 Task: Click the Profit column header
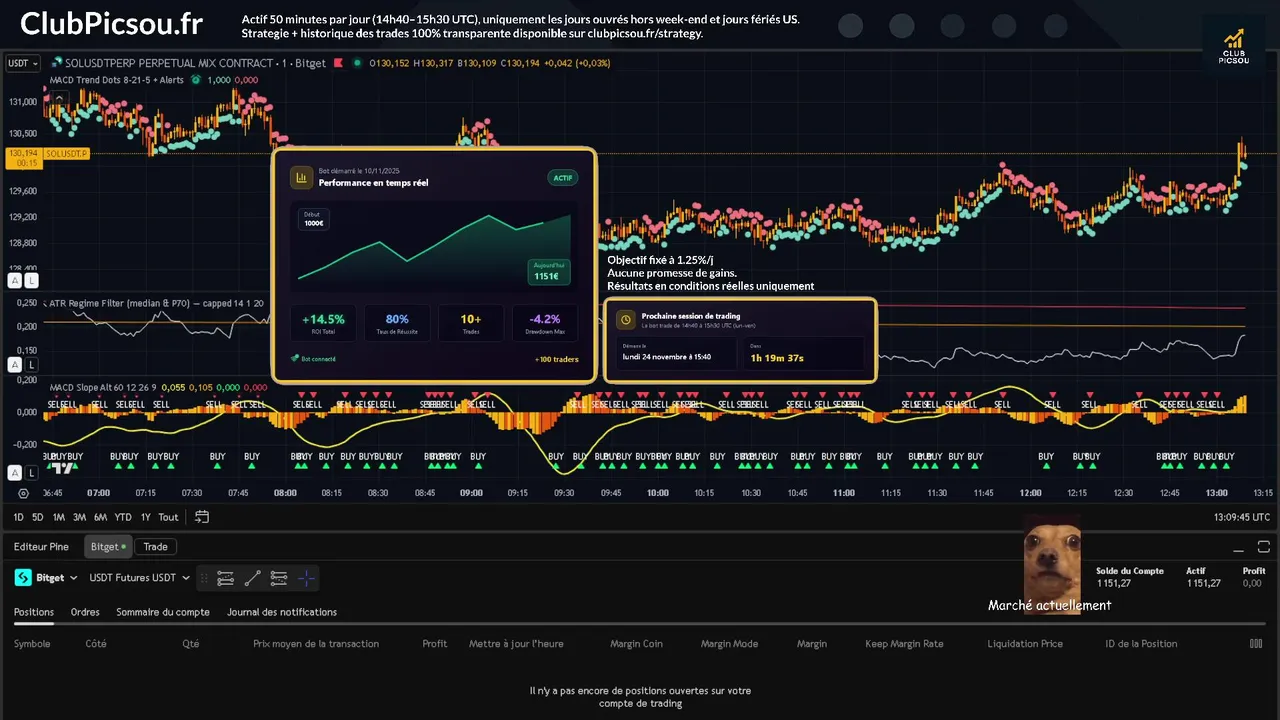(435, 644)
